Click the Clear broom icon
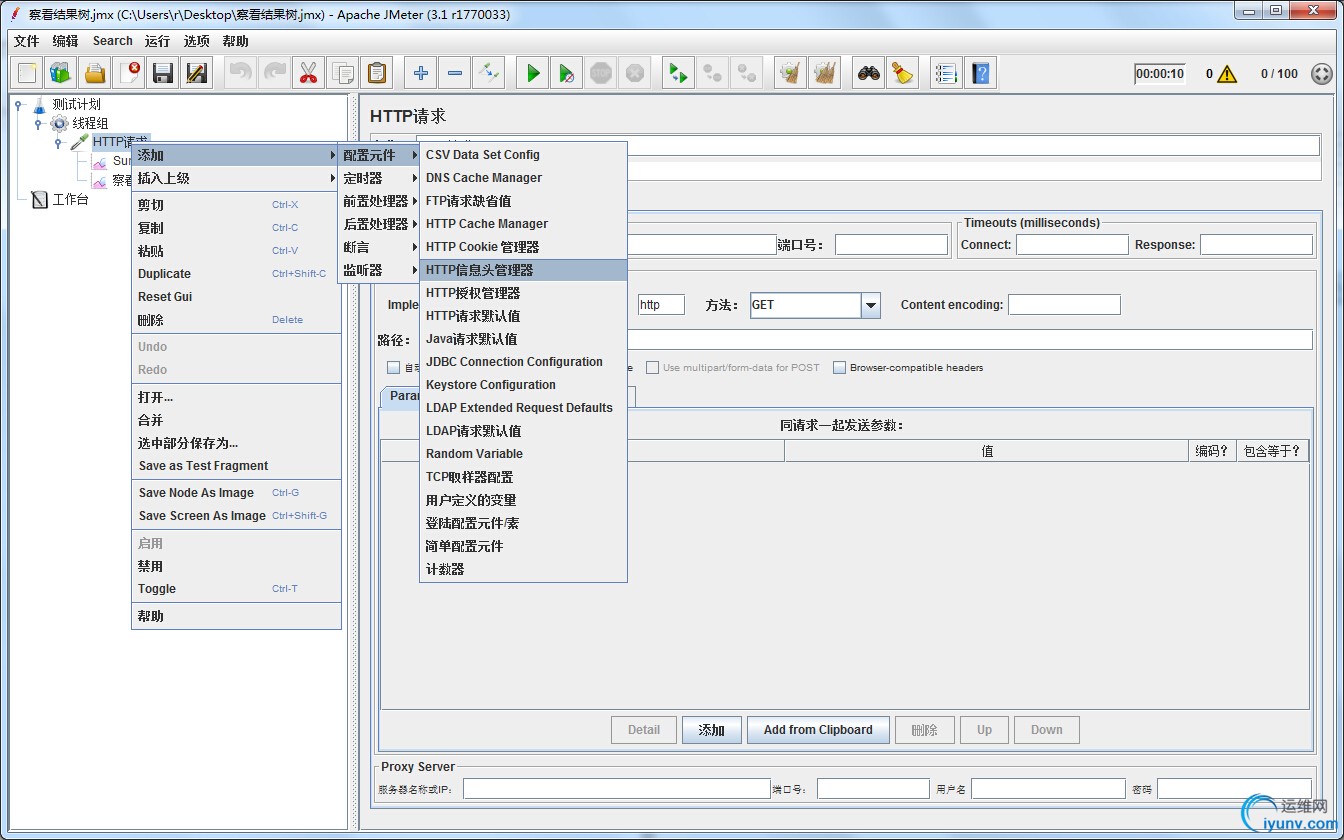 click(x=791, y=73)
